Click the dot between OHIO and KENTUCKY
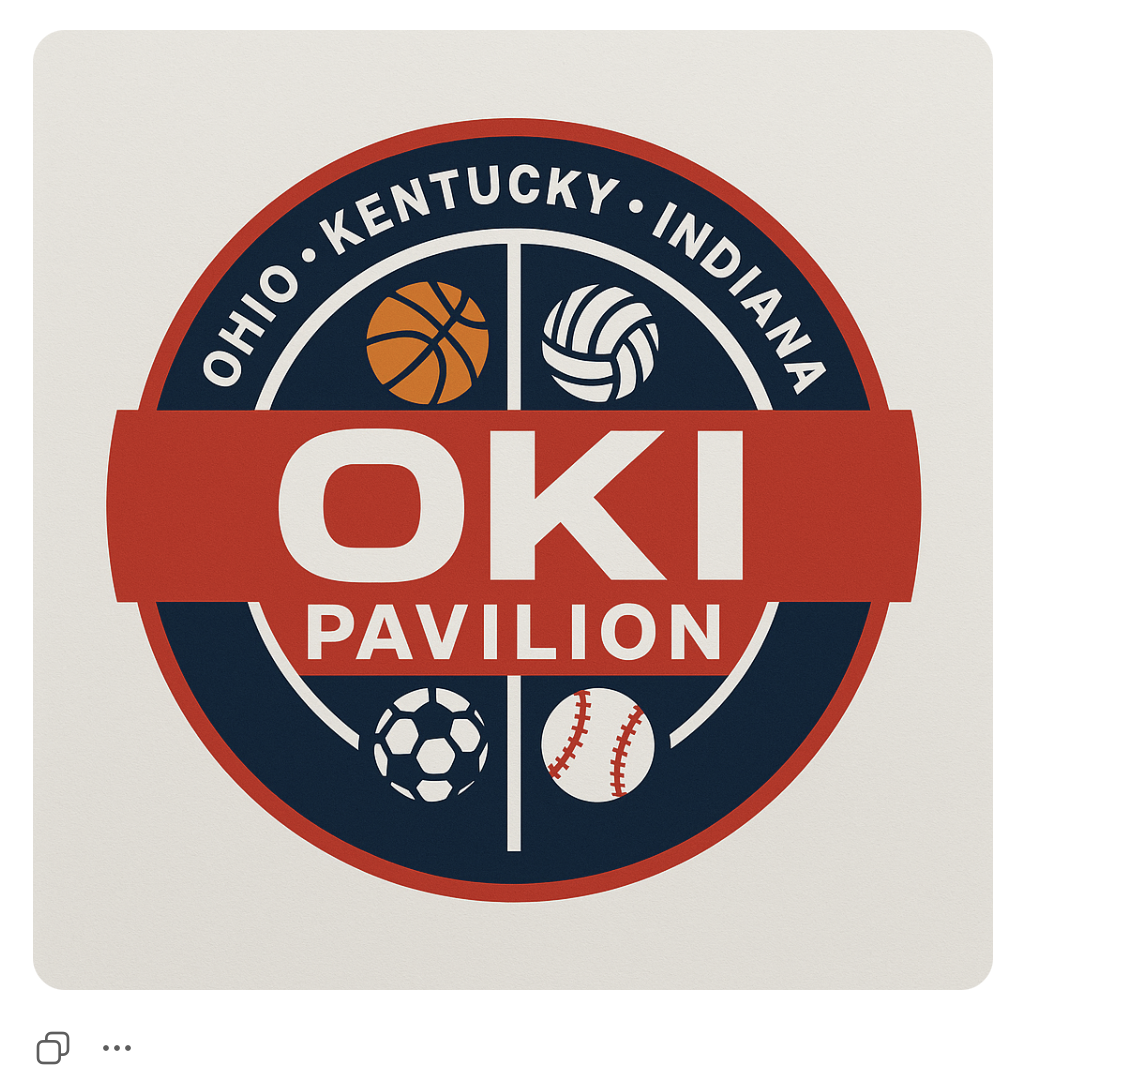 pyautogui.click(x=310, y=254)
